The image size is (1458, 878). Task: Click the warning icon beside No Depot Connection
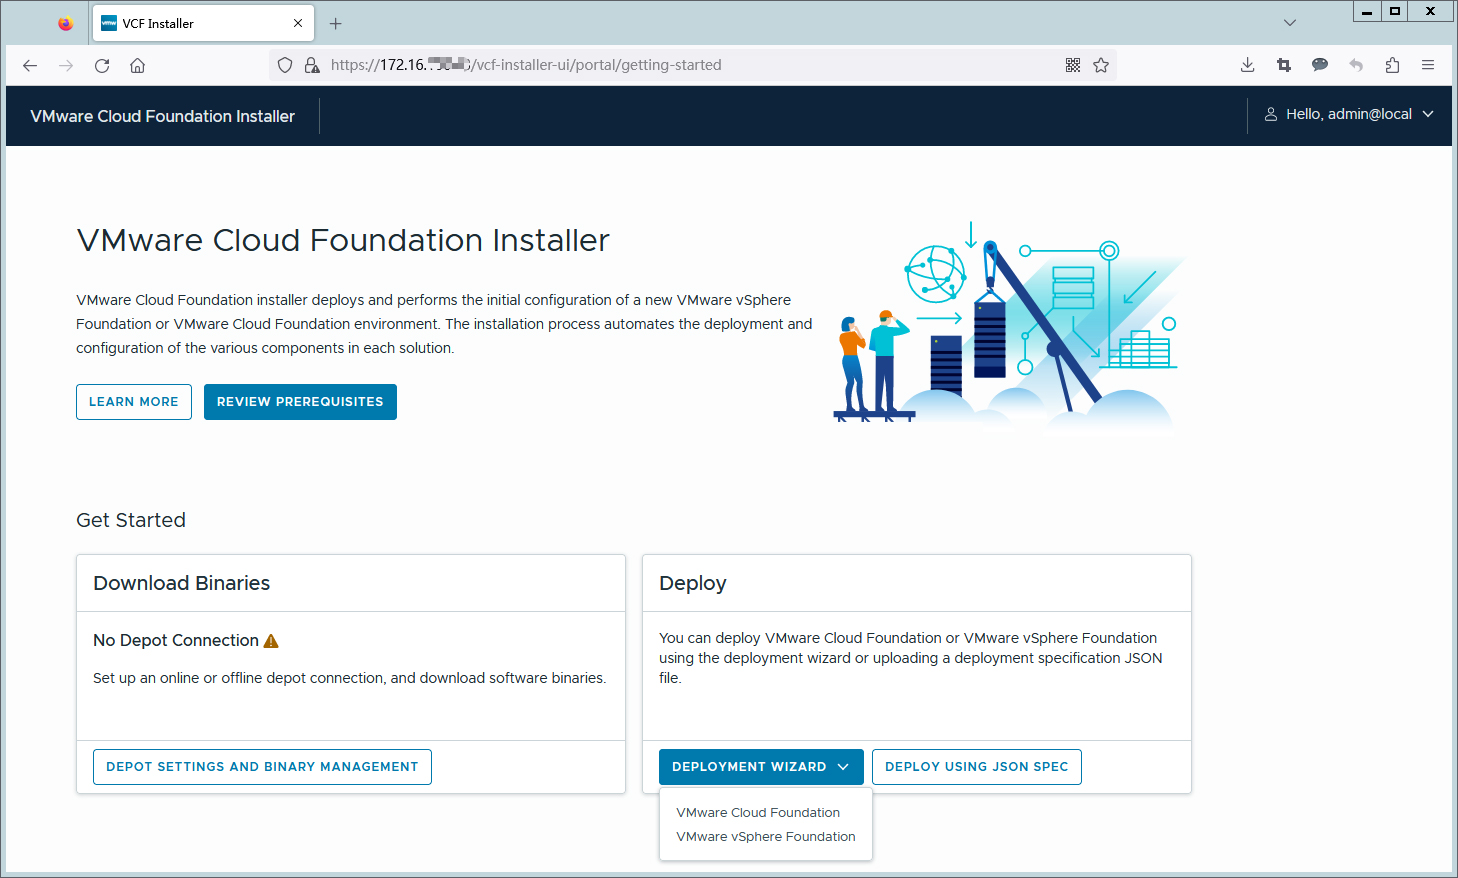271,641
